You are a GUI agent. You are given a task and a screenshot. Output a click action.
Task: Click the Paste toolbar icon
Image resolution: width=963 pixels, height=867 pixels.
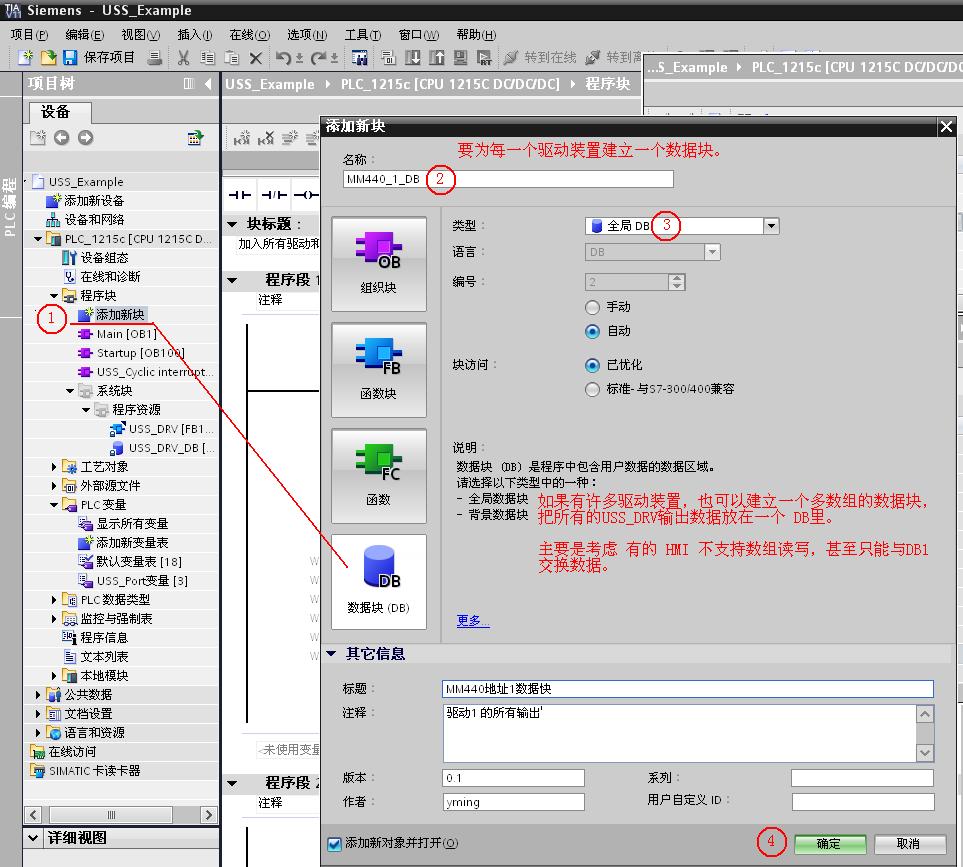point(232,58)
